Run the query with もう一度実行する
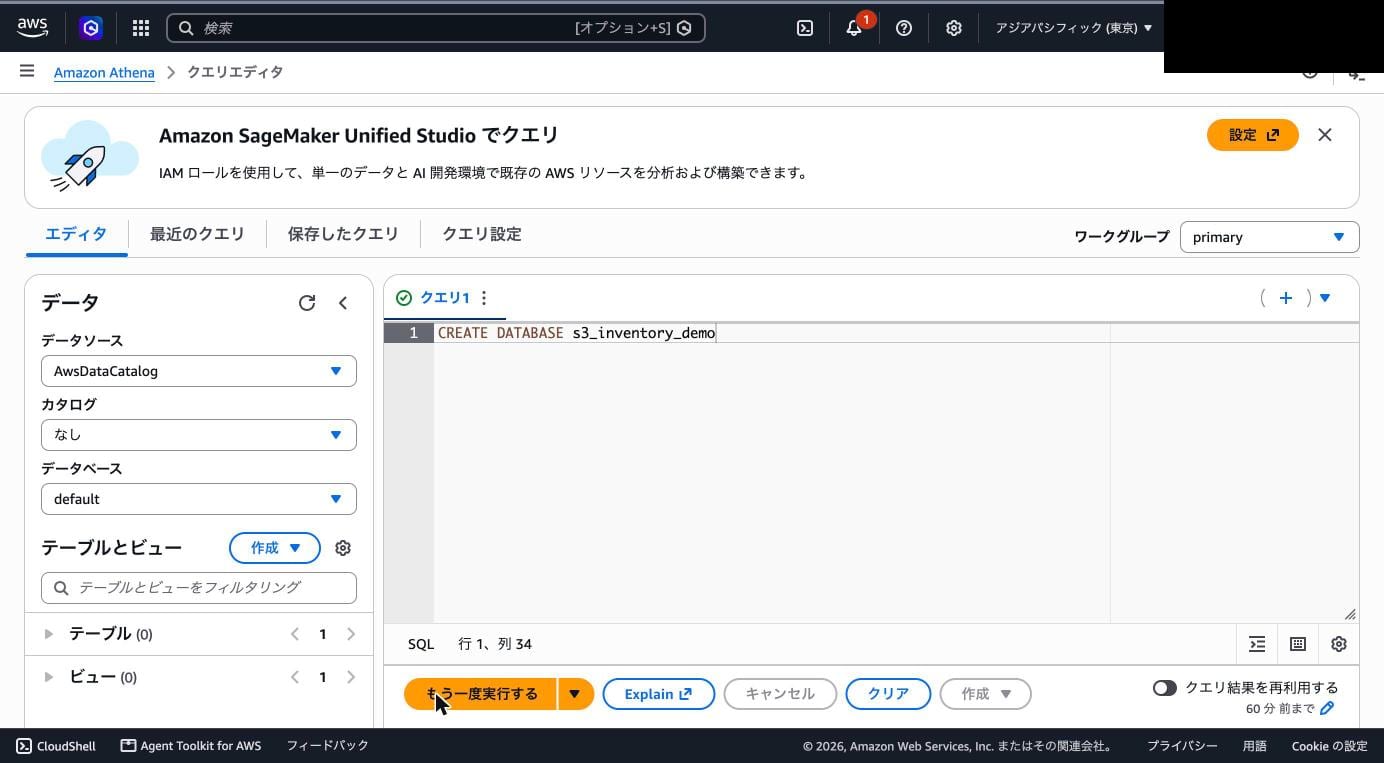 point(480,694)
